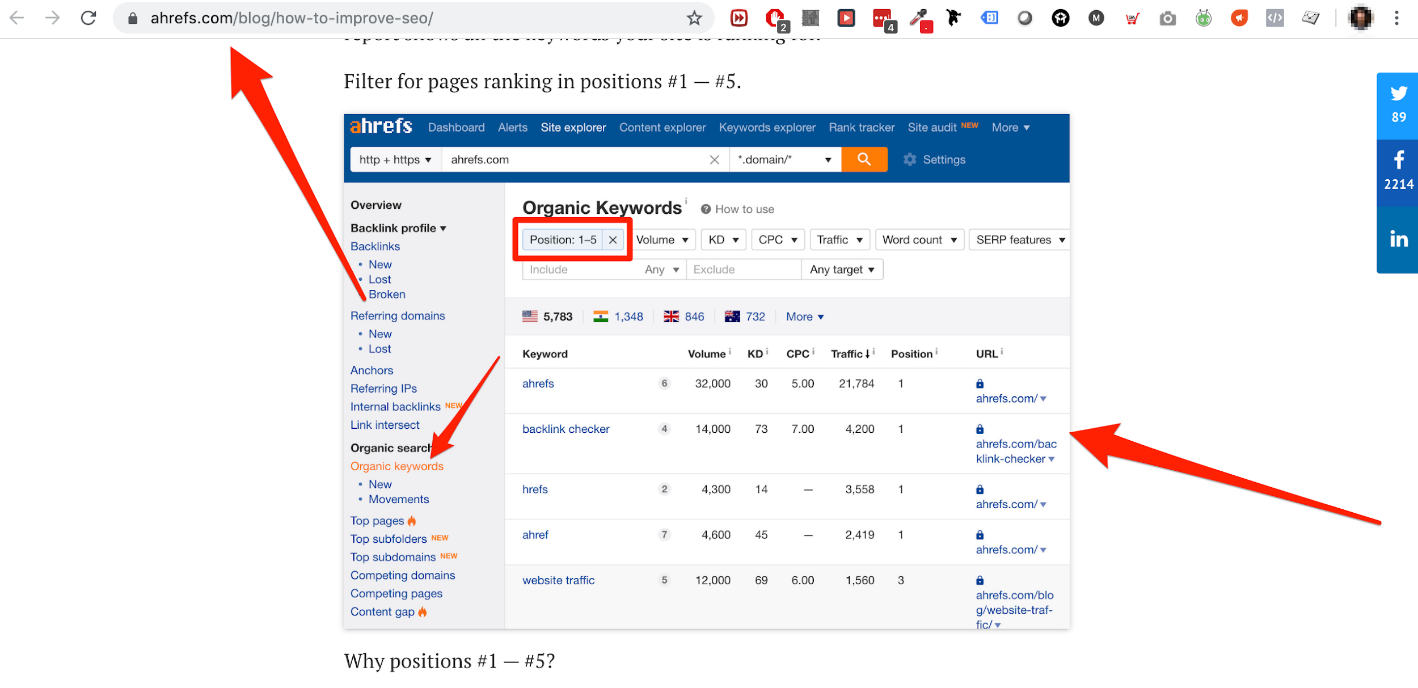Reload the current page
This screenshot has height=688, width=1418.
(88, 18)
